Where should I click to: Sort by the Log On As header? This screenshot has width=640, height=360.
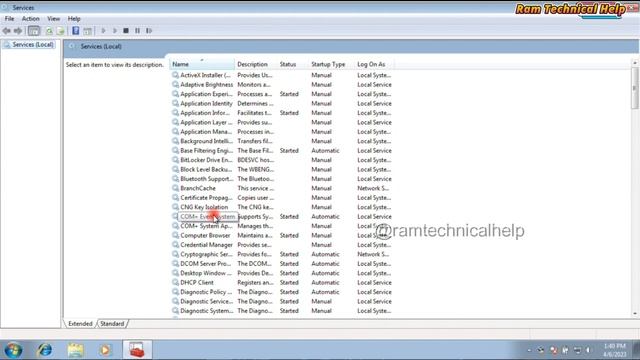pyautogui.click(x=374, y=64)
